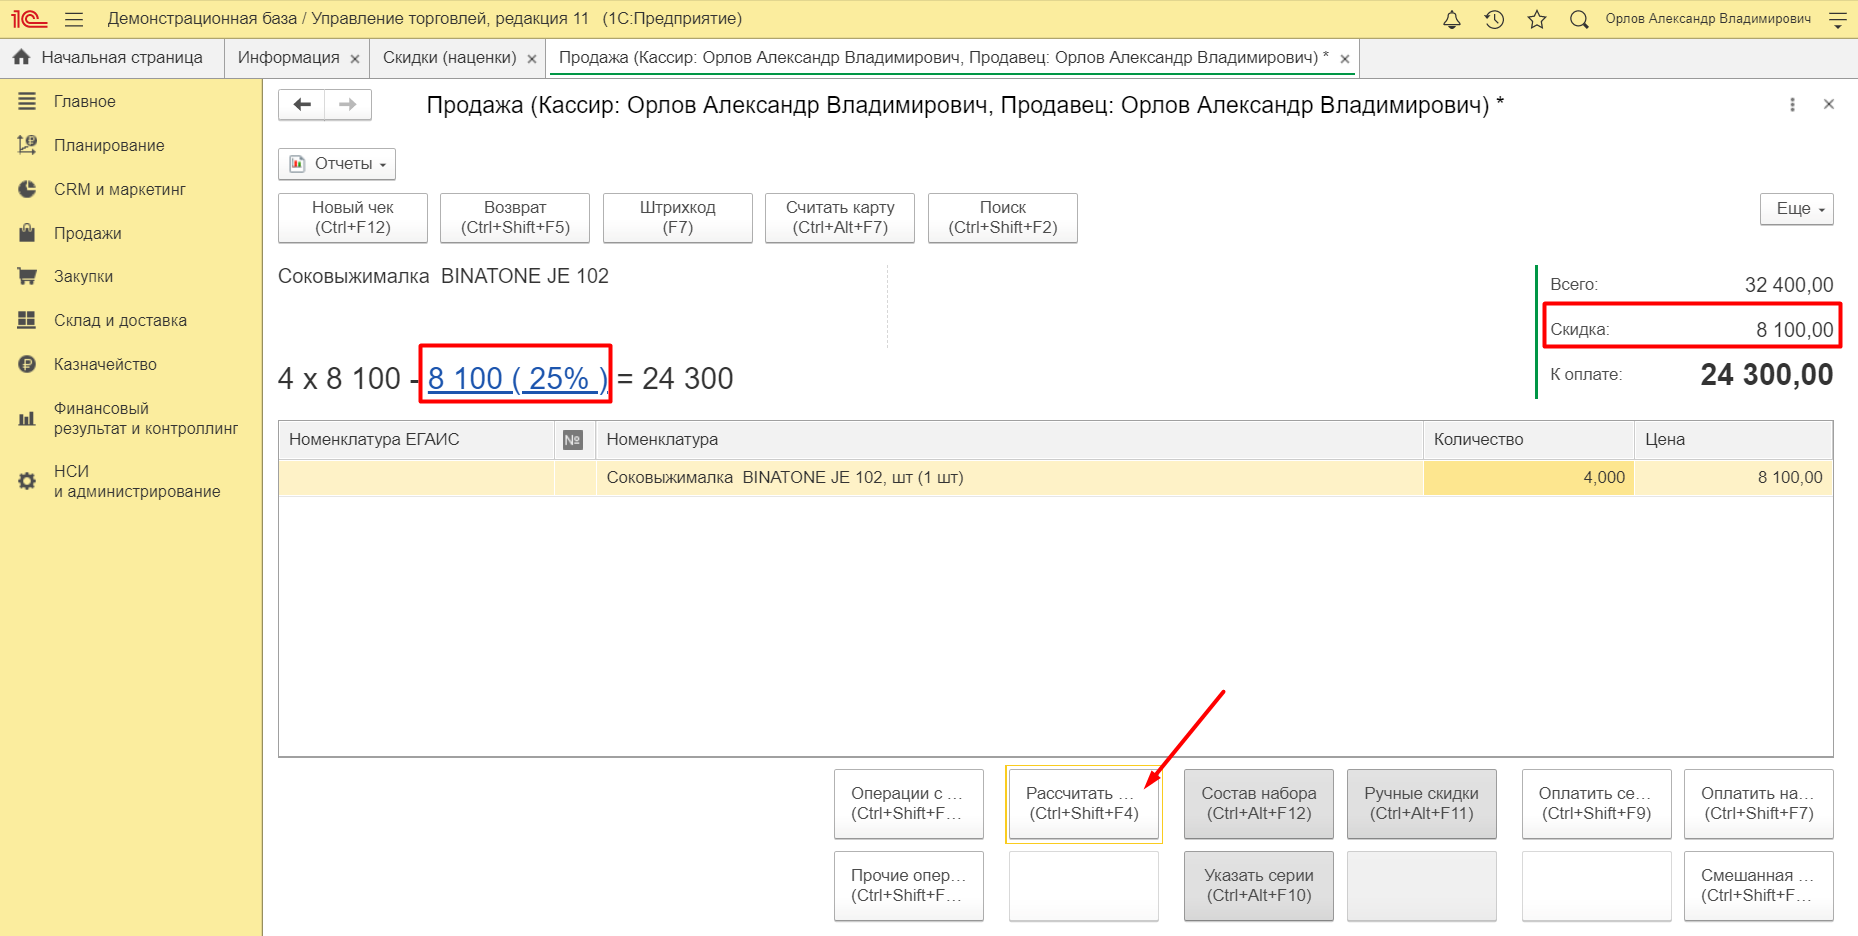The image size is (1858, 936).
Task: Go forward with the right arrow button
Action: click(348, 104)
